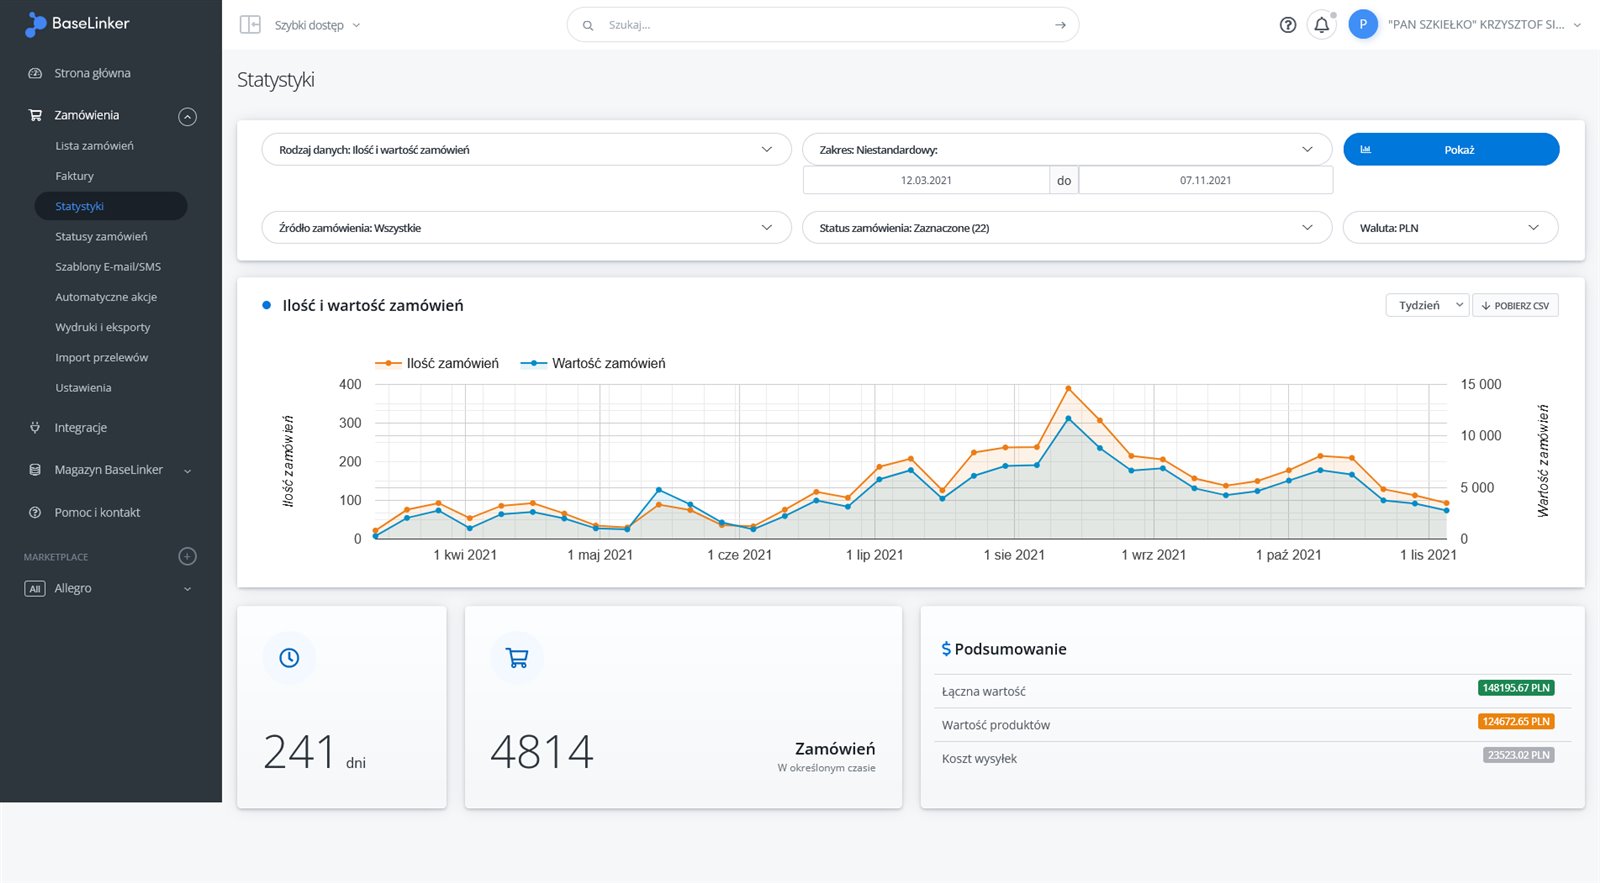Add marketplace with plus icon
The height and width of the screenshot is (883, 1600).
(187, 557)
